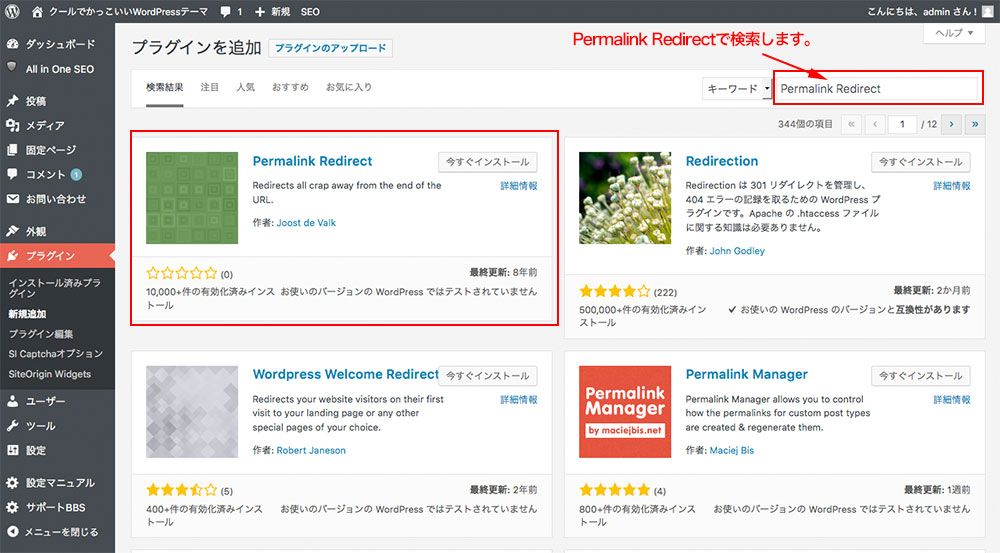Switch to the お気に入り tab

[349, 87]
